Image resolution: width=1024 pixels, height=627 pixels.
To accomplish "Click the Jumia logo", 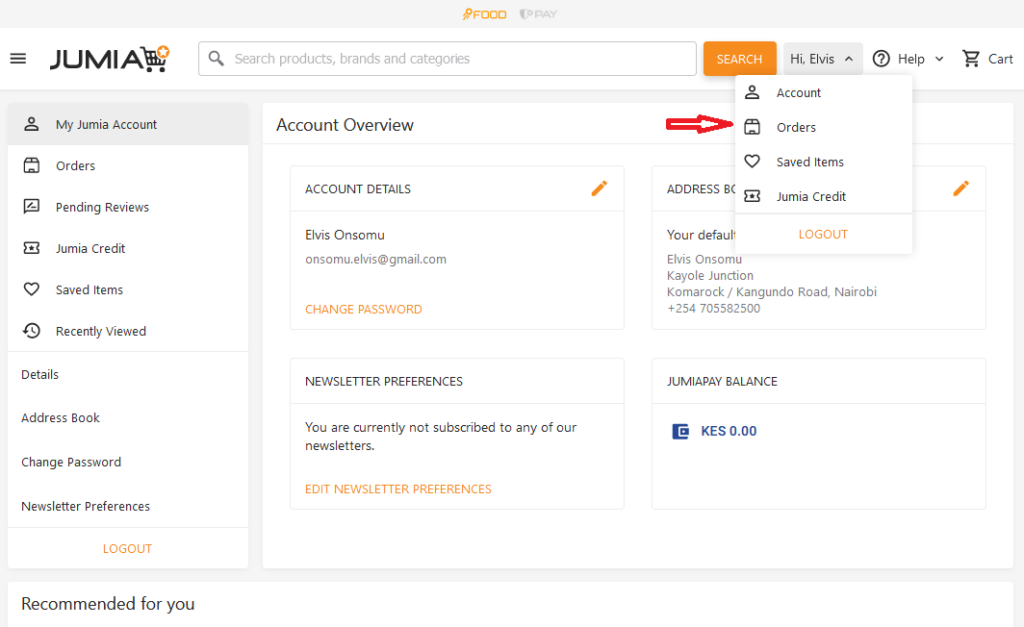I will click(x=110, y=59).
